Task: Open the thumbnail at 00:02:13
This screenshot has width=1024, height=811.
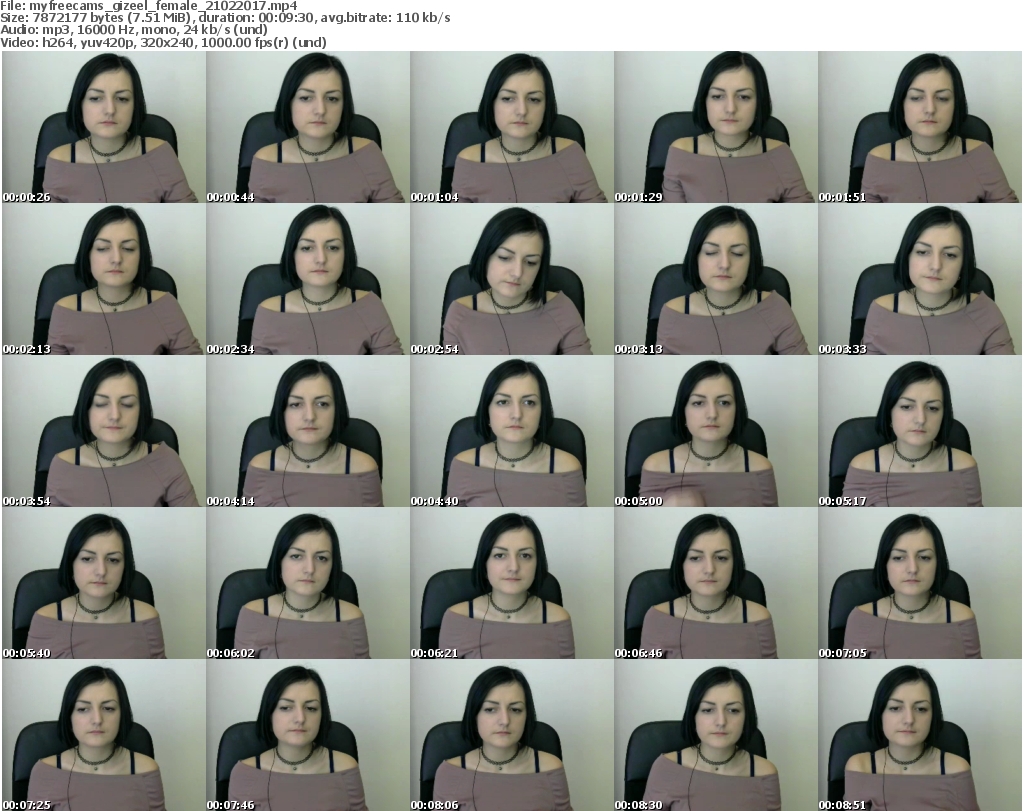Action: click(104, 279)
